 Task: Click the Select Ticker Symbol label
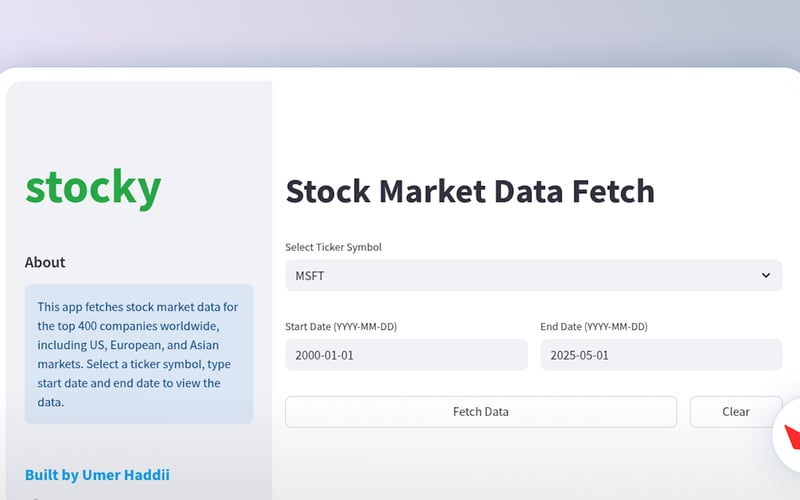[333, 247]
